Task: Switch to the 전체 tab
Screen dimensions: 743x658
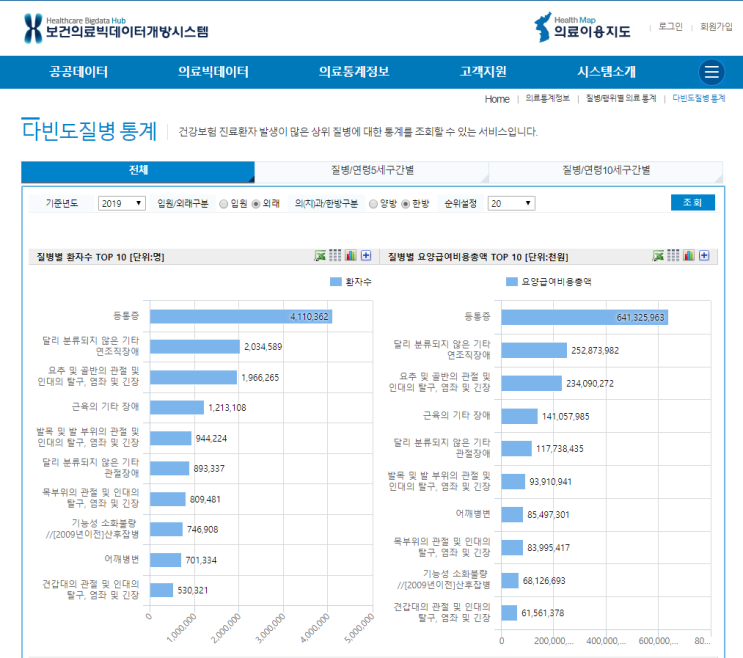Action: (x=138, y=171)
